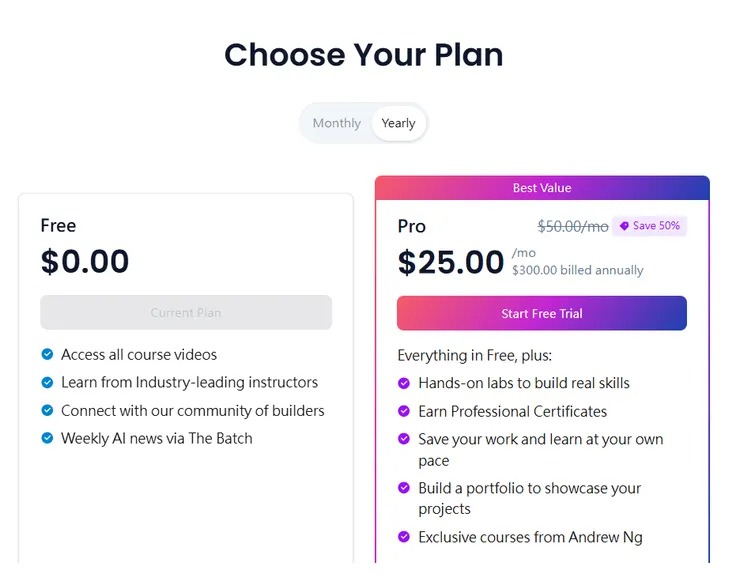Viewport: 740px width, 574px height.
Task: Click the struck-through $50.00/mo price
Action: point(572,226)
